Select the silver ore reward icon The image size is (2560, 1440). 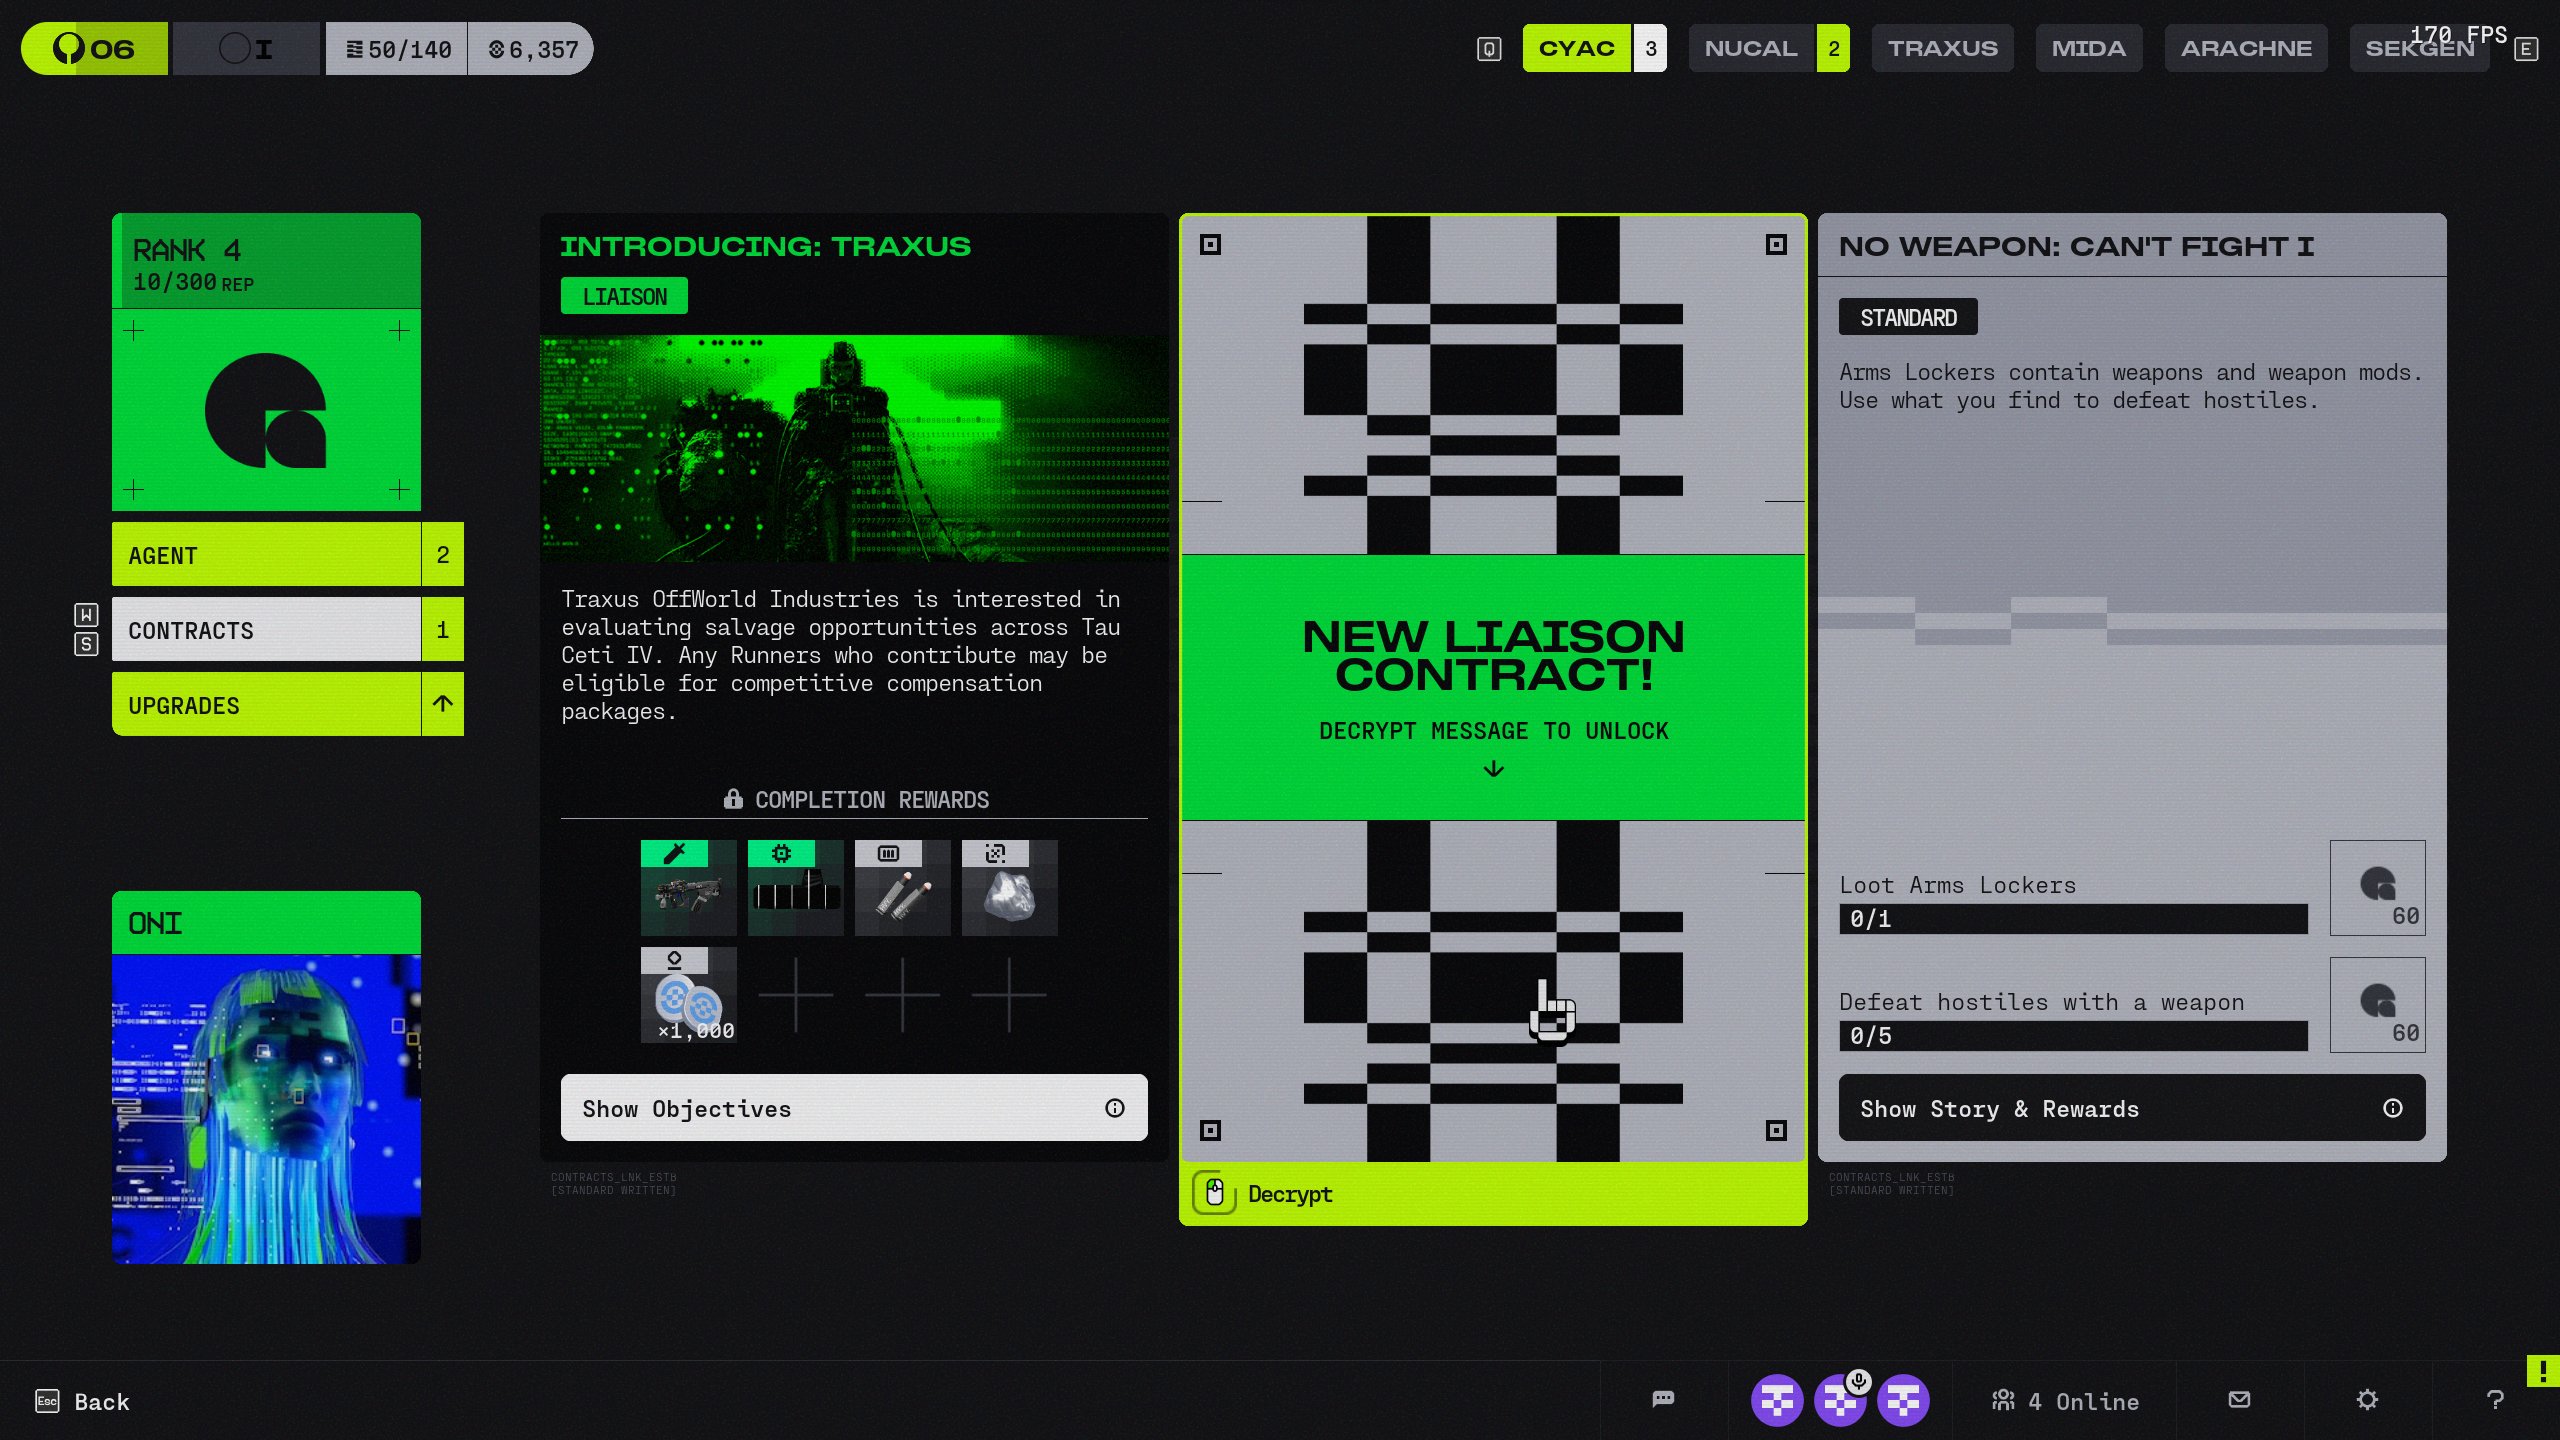[1009, 888]
